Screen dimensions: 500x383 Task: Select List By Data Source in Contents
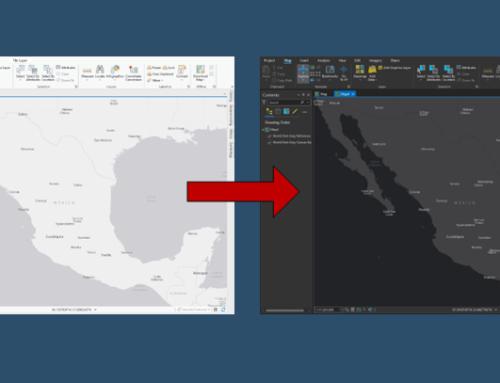[278, 112]
